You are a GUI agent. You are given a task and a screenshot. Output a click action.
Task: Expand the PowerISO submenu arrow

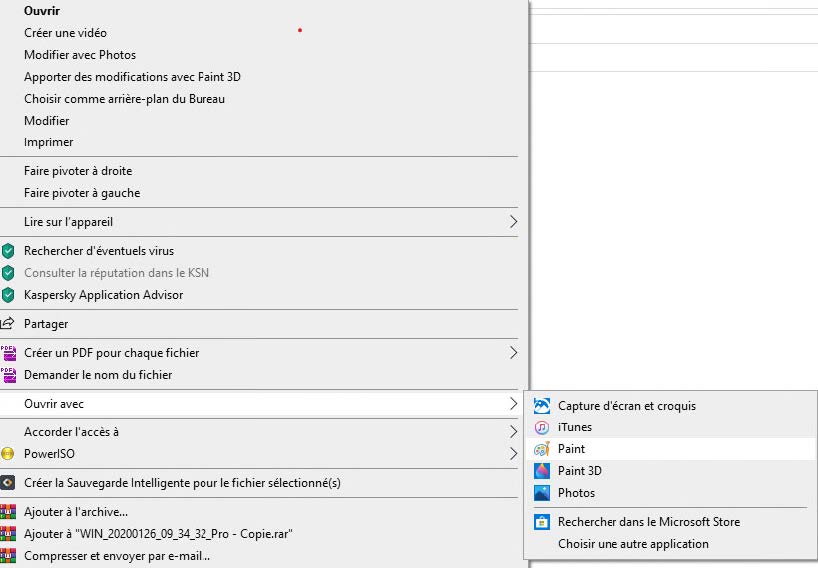[x=513, y=454]
